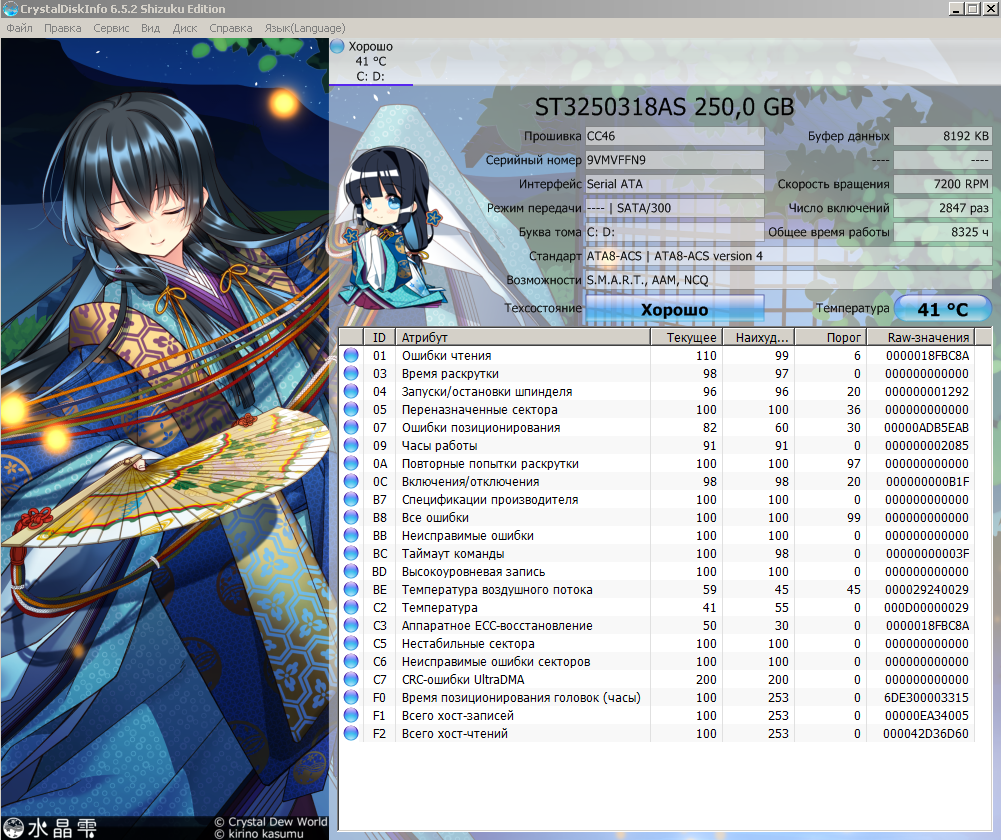Click the status orb for Запуски/остановки шпинделя

click(x=350, y=391)
